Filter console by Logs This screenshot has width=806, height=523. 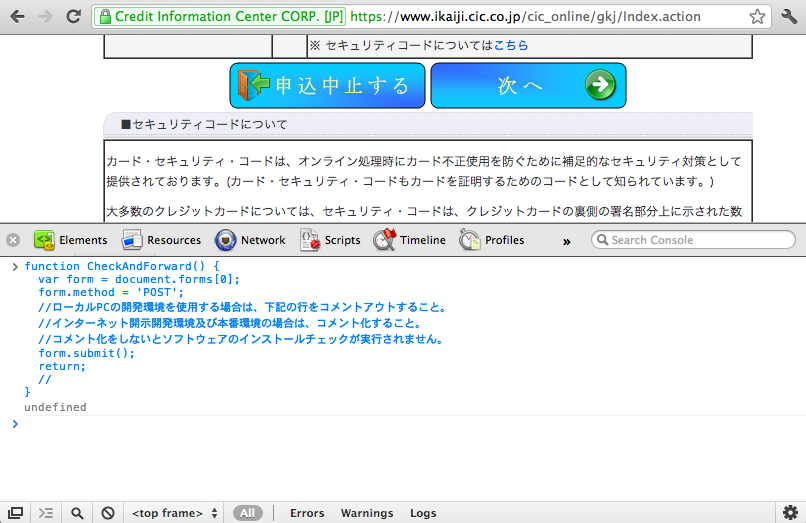[423, 513]
